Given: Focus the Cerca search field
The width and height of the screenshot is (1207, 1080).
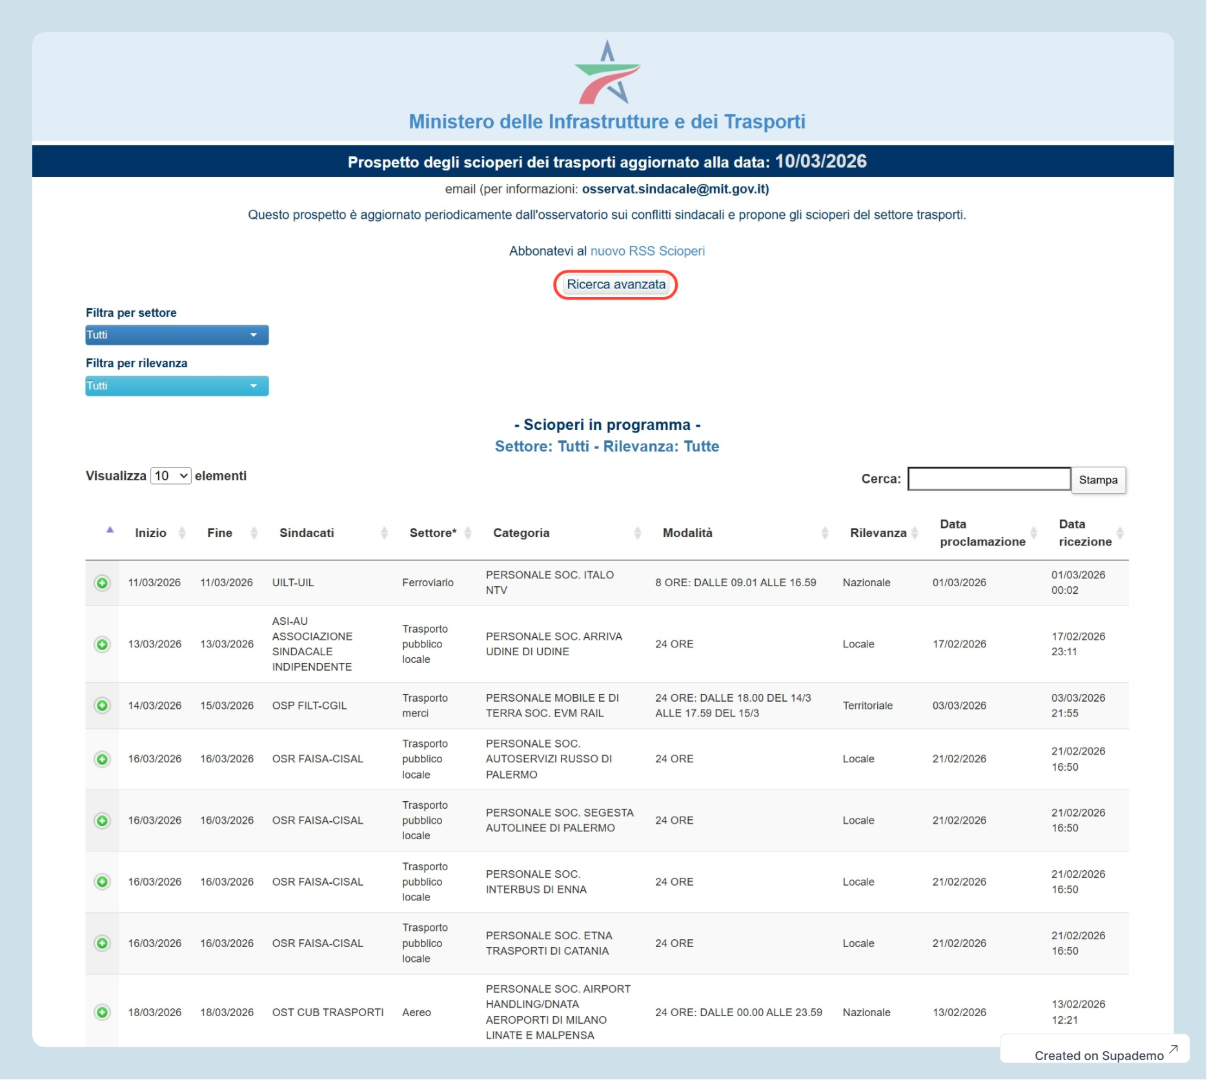Looking at the screenshot, I should pos(989,479).
